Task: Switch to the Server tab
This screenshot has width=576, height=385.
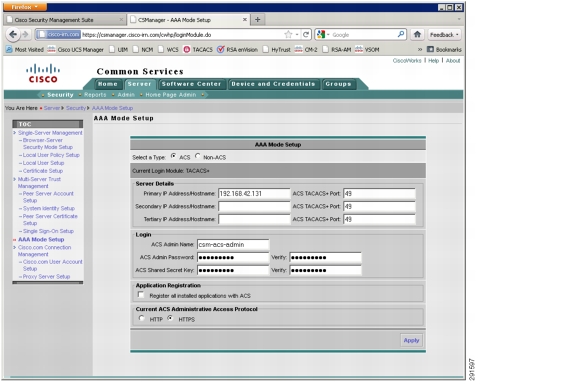Action: 140,84
